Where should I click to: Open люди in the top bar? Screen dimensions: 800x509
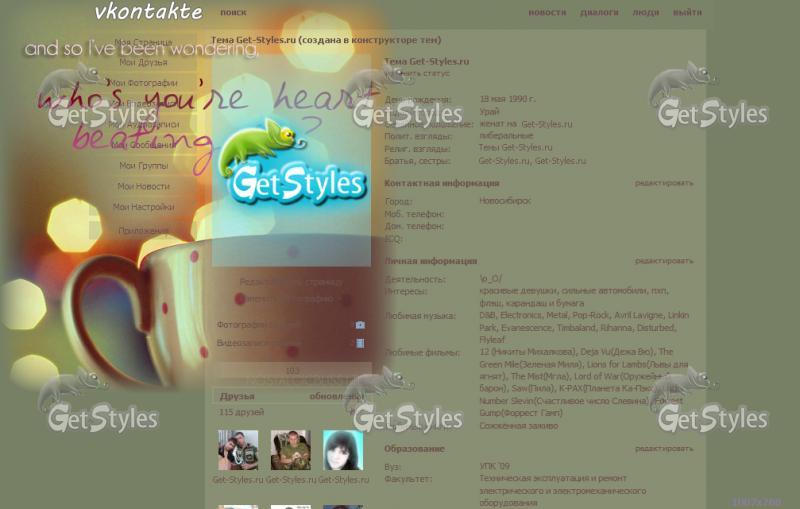pos(645,12)
